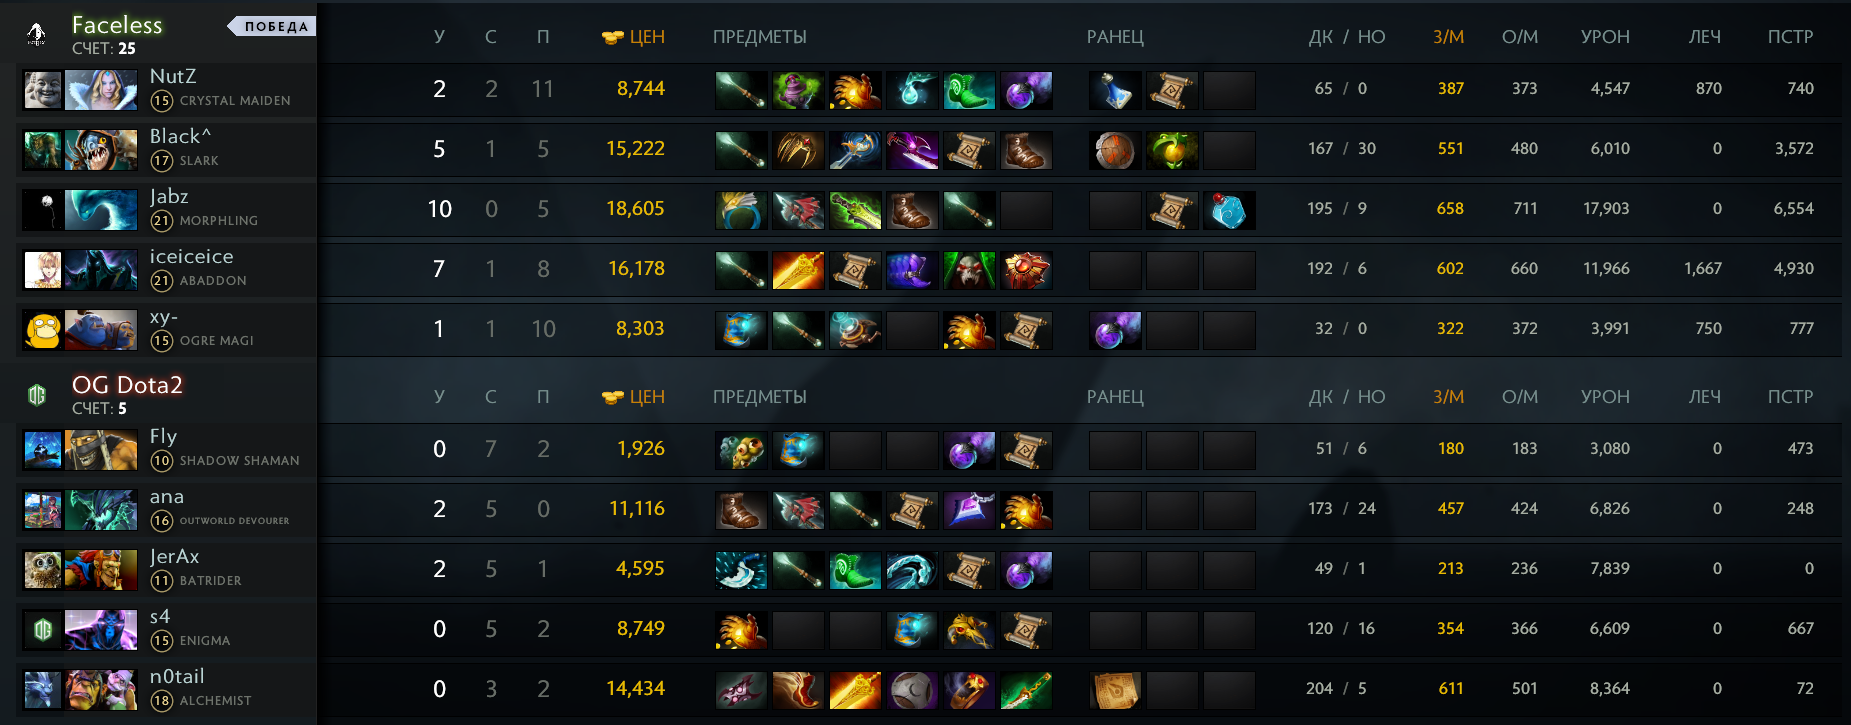Open the Alchemist hero portrait
The image size is (1851, 725).
[x=101, y=690]
